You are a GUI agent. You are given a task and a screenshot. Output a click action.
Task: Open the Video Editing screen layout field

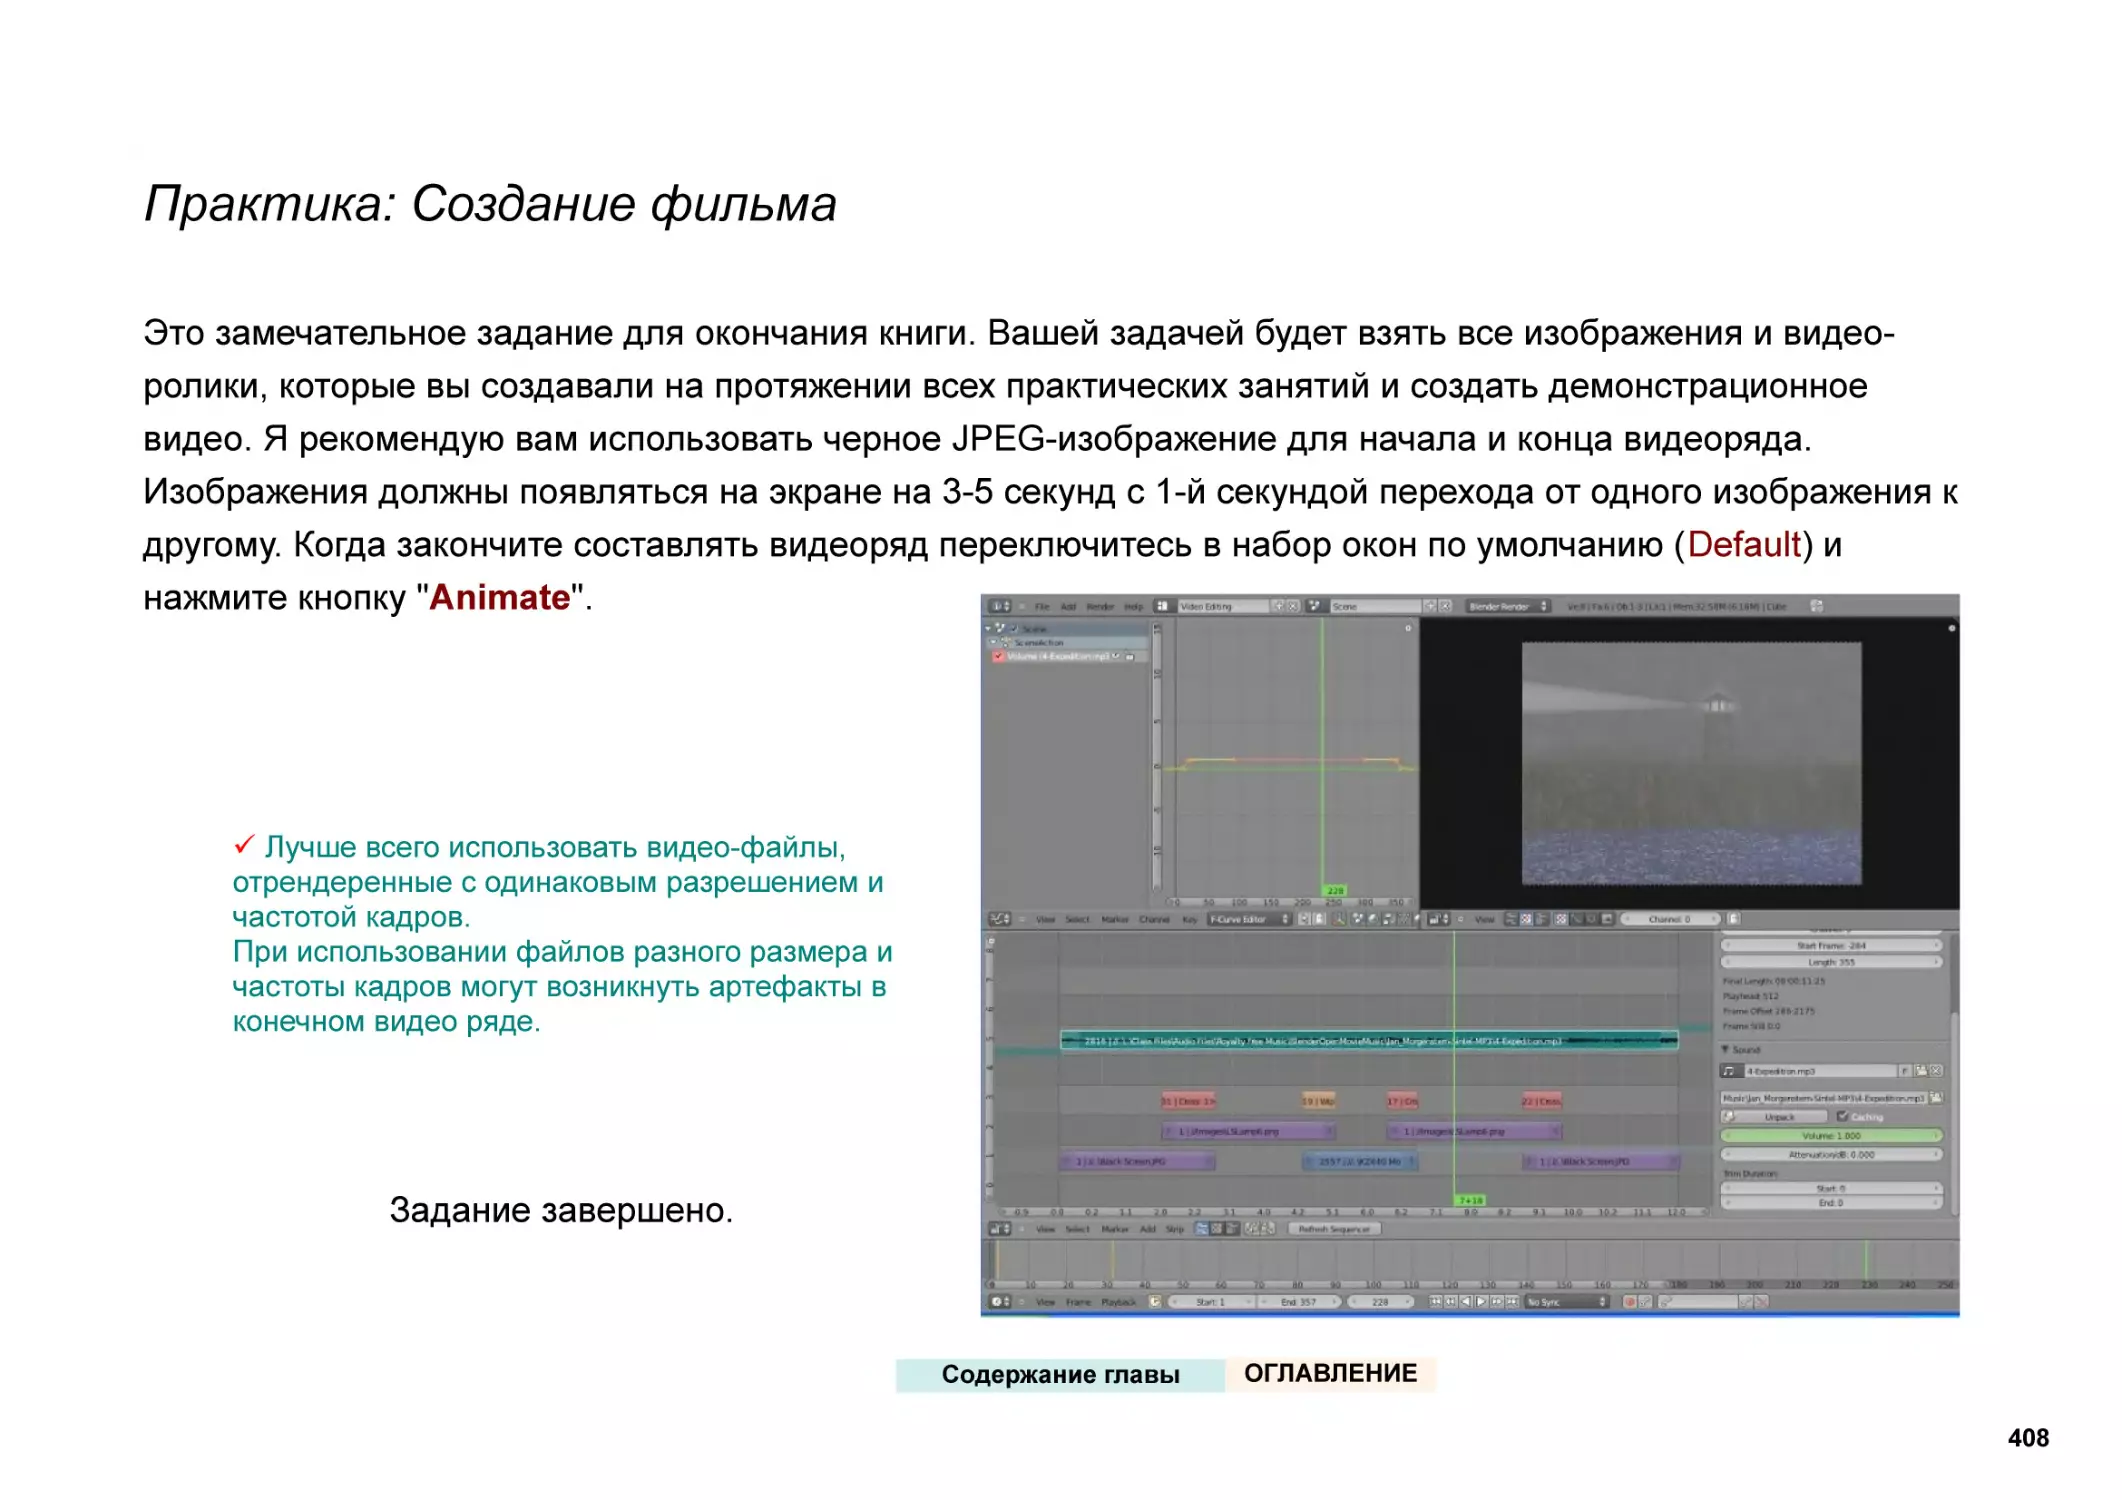(1222, 606)
